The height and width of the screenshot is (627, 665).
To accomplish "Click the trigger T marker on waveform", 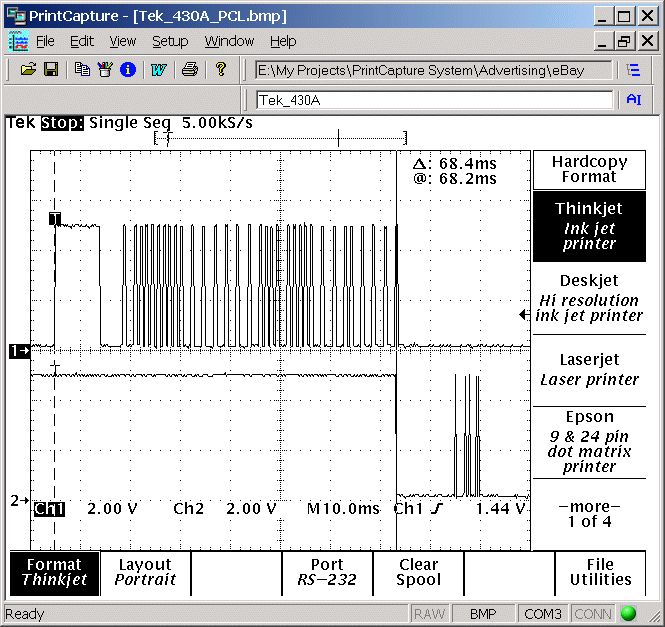I will (55, 219).
